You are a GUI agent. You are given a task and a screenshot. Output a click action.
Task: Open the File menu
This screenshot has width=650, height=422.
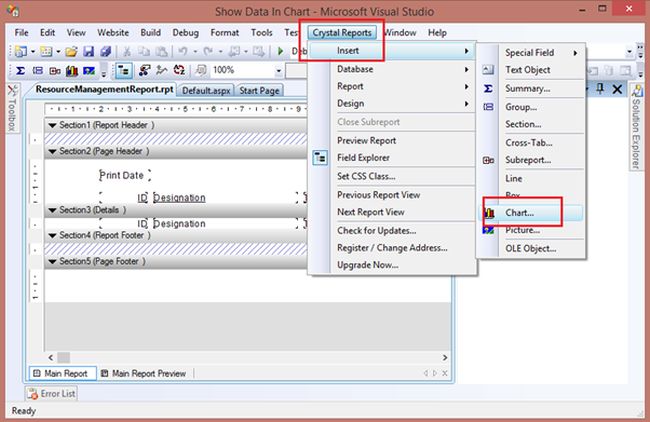[x=22, y=32]
